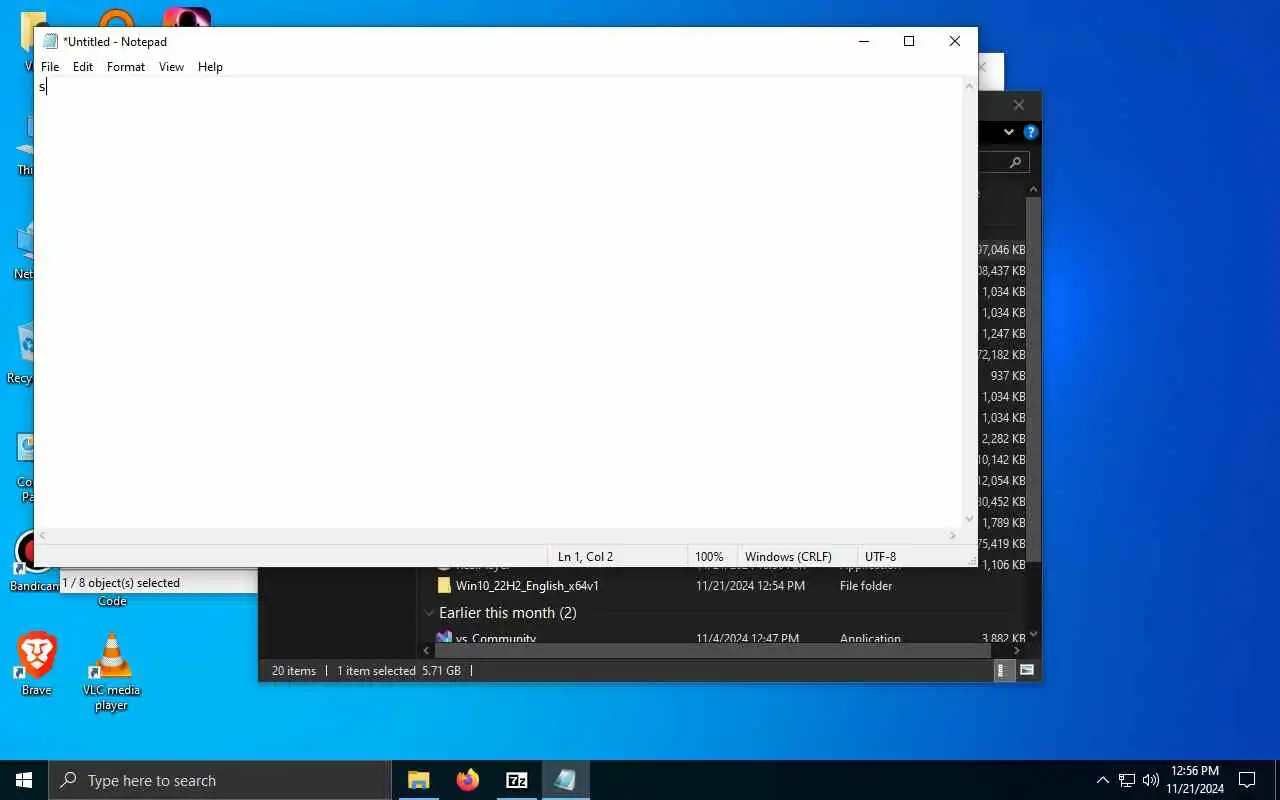Select the VLC media player desktop shortcut

click(111, 672)
